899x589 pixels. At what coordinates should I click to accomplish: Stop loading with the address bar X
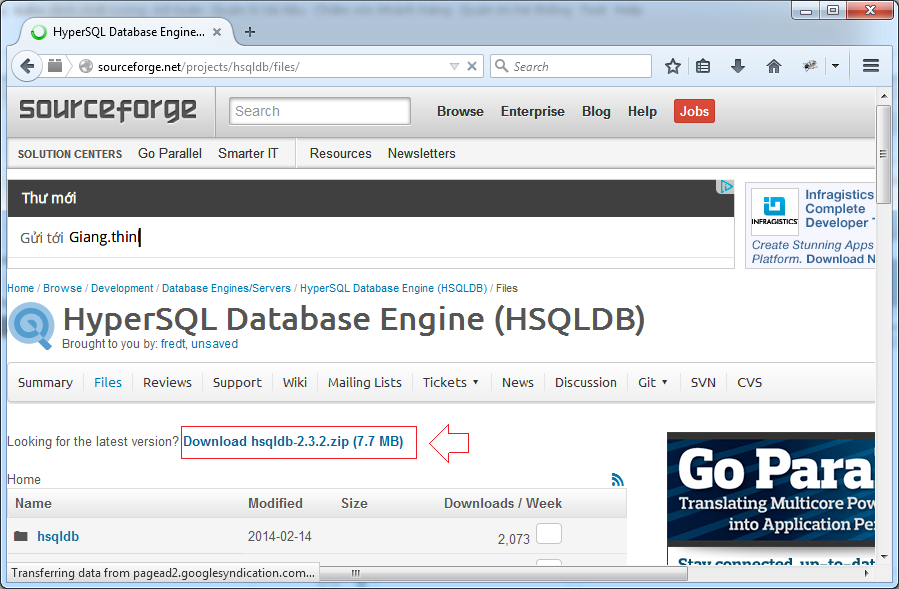pos(472,67)
